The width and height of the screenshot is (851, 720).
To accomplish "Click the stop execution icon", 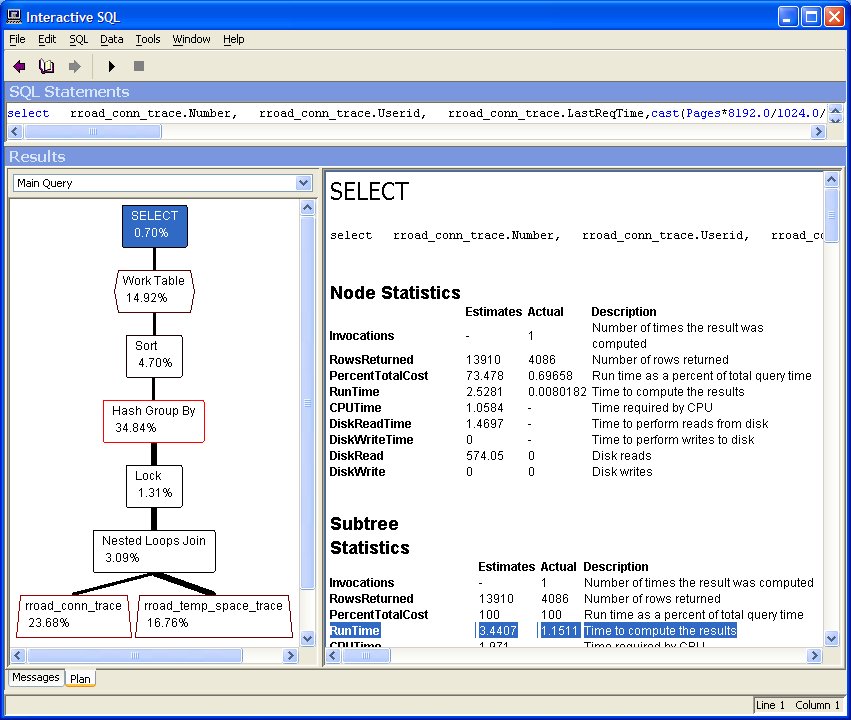I will [138, 64].
